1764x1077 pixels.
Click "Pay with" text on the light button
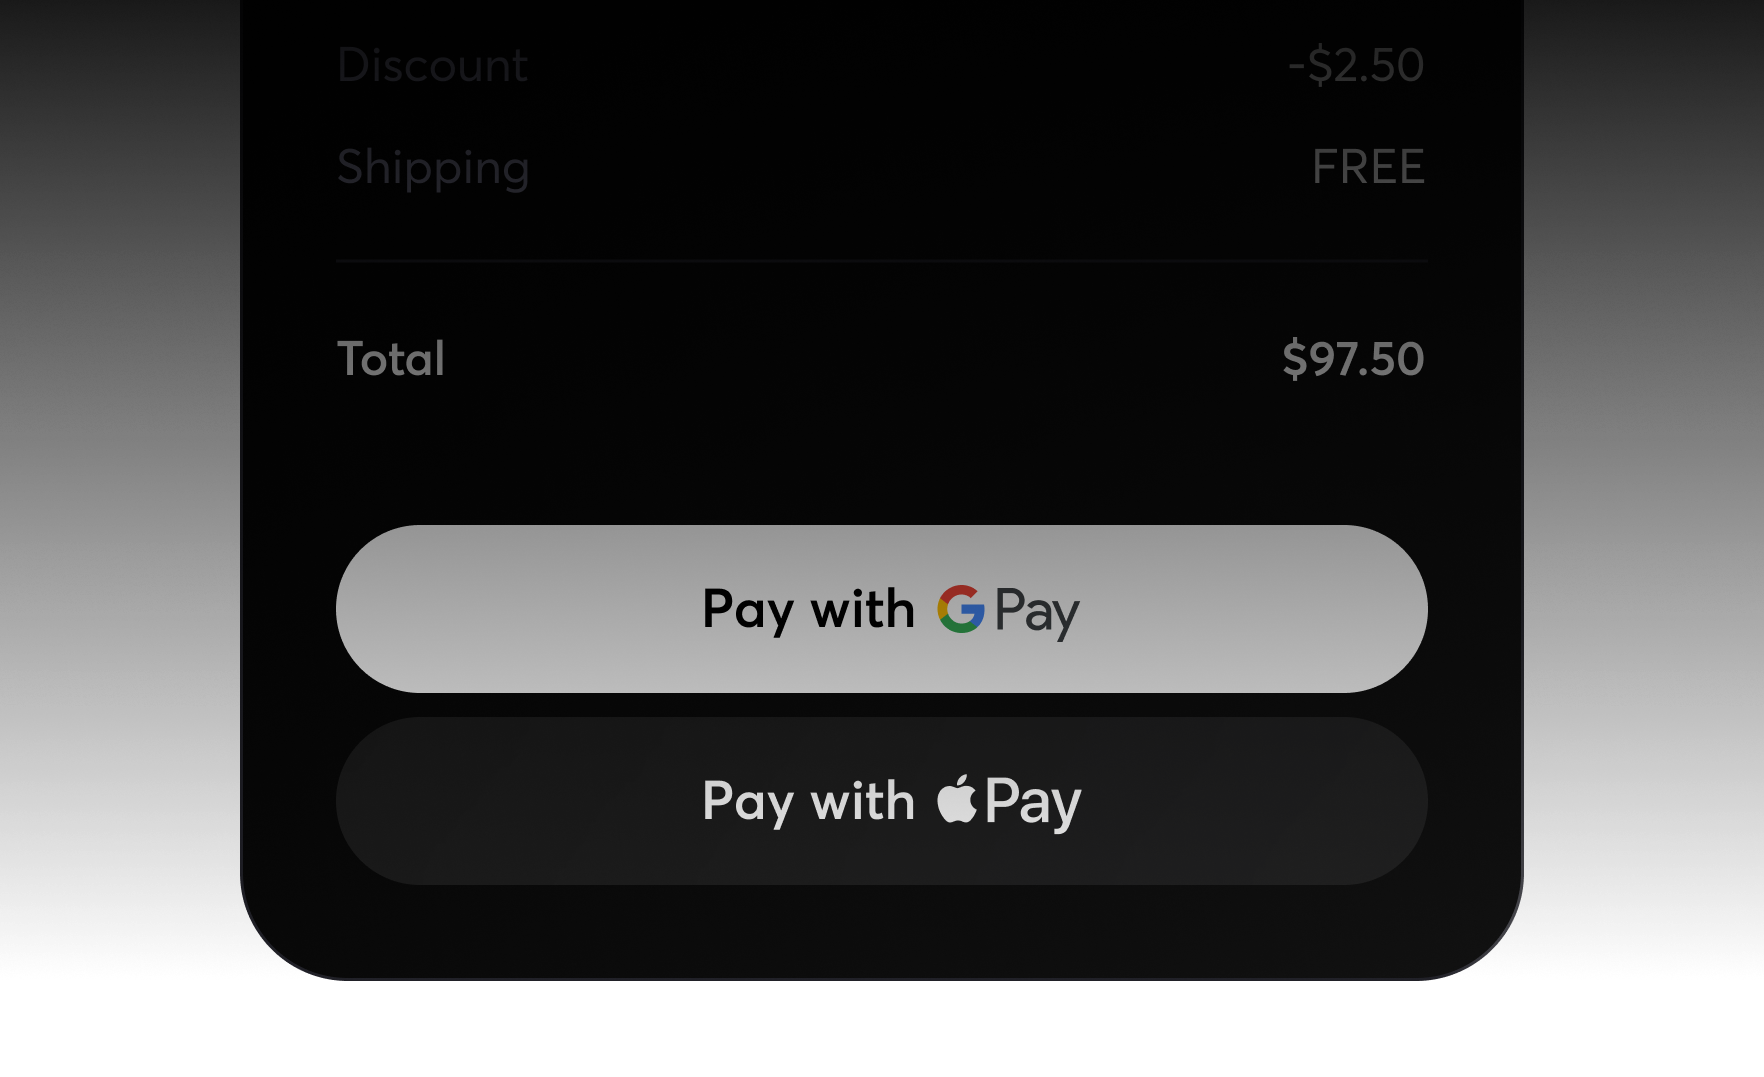(x=808, y=610)
